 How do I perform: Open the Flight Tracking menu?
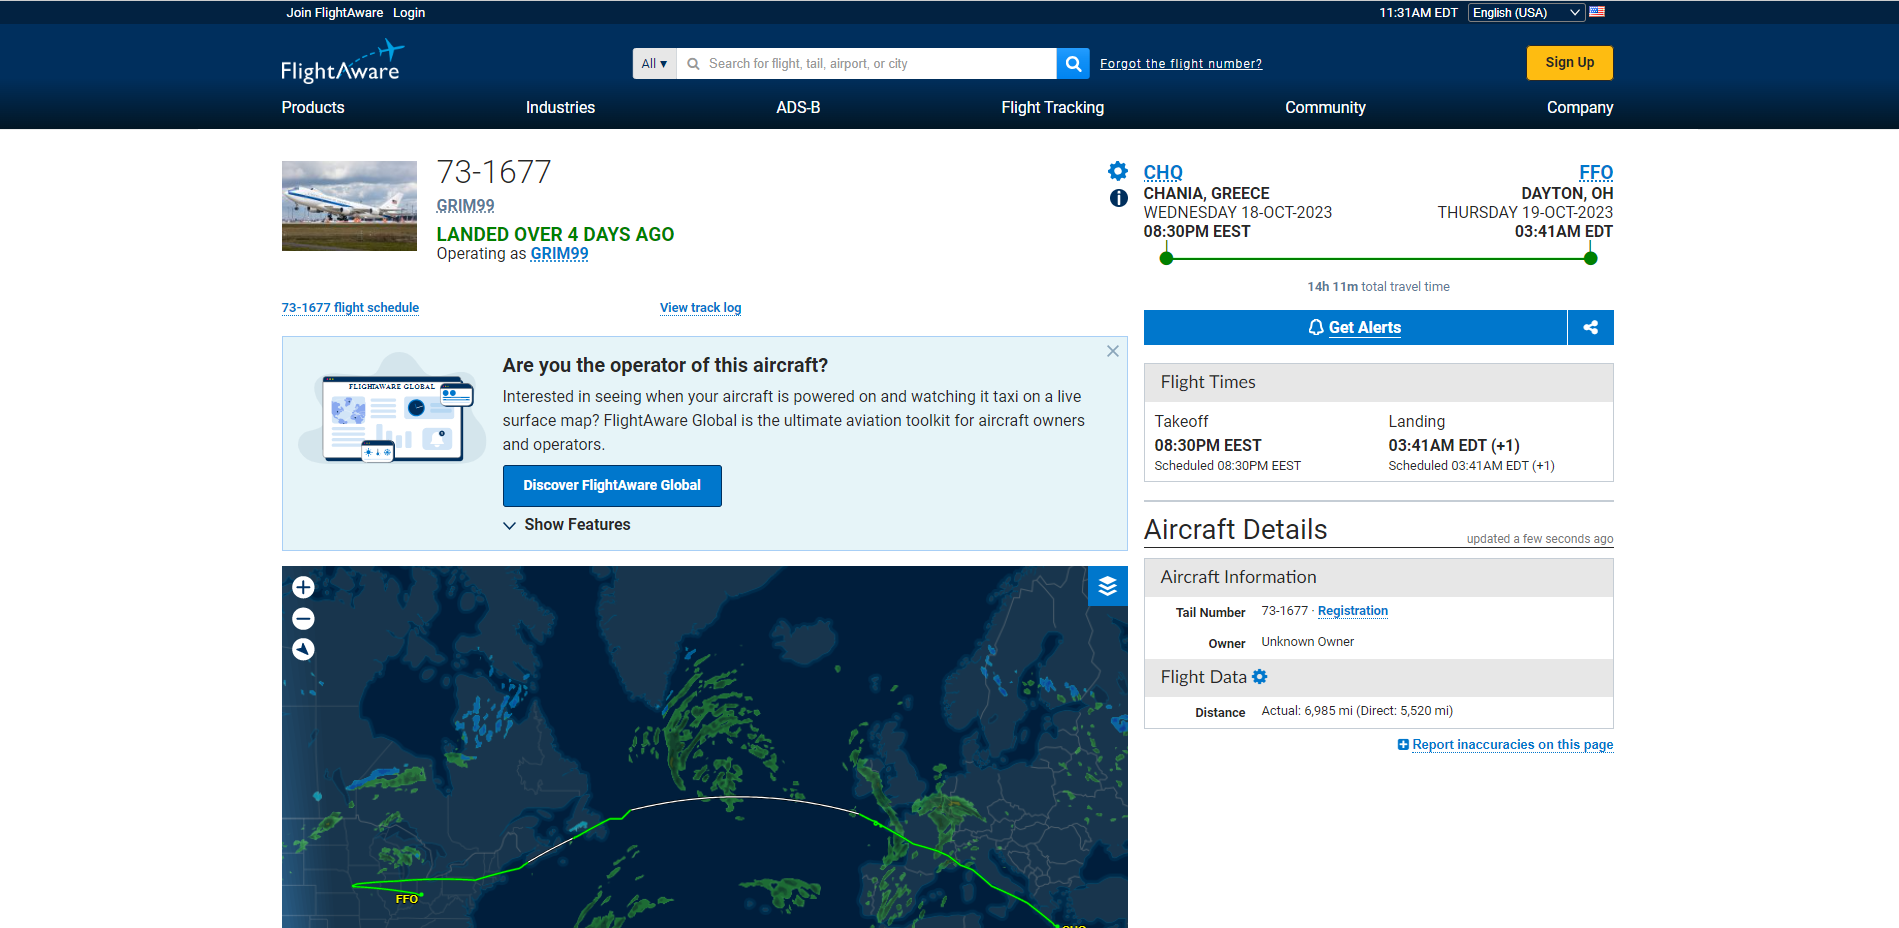[1053, 107]
